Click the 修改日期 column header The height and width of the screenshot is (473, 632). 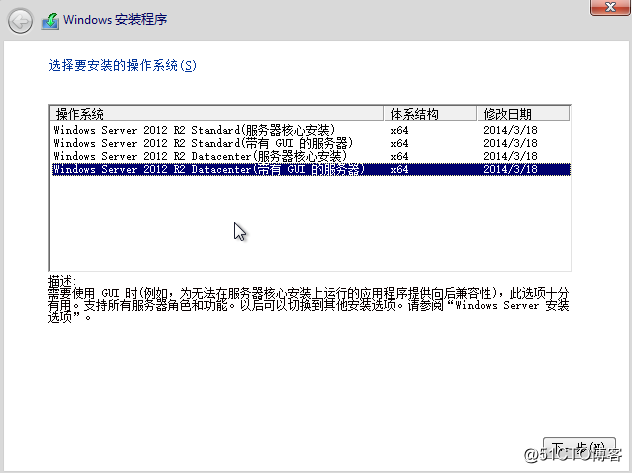[523, 114]
